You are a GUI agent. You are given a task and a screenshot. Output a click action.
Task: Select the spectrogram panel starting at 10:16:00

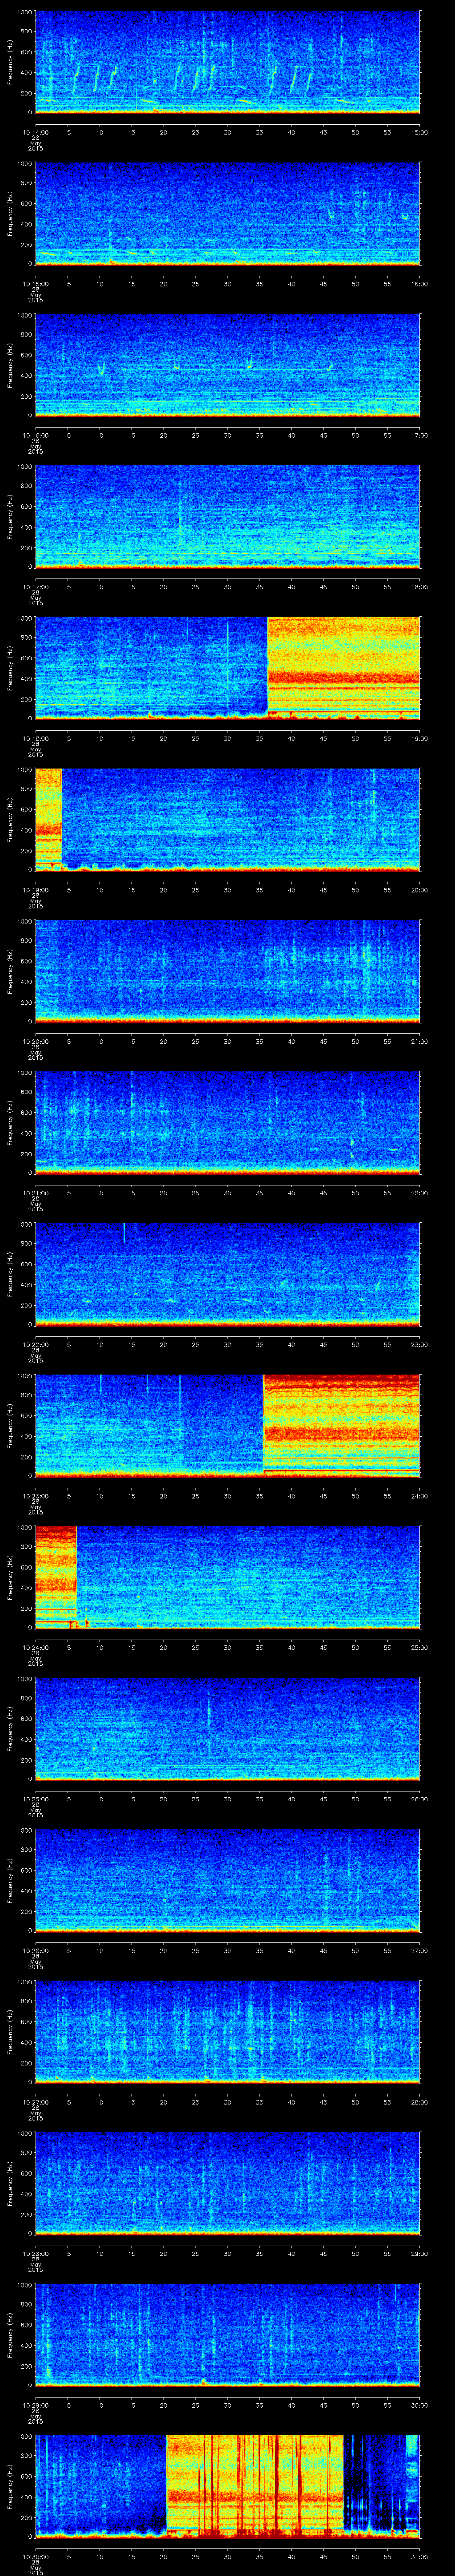pos(227,365)
